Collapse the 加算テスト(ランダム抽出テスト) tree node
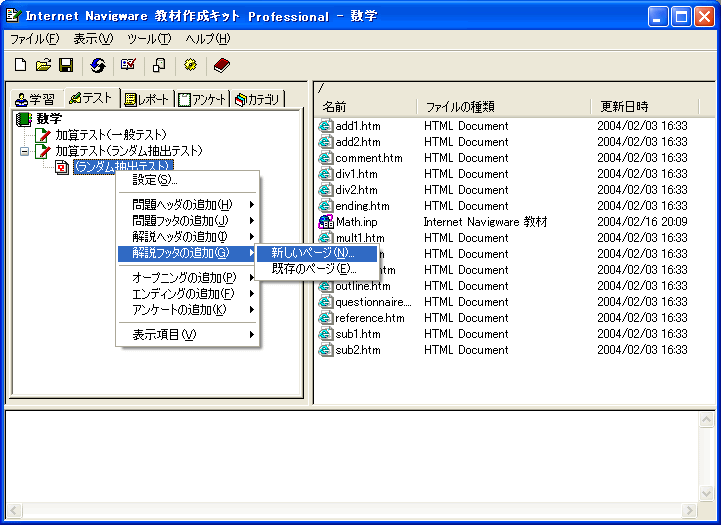 (x=24, y=151)
